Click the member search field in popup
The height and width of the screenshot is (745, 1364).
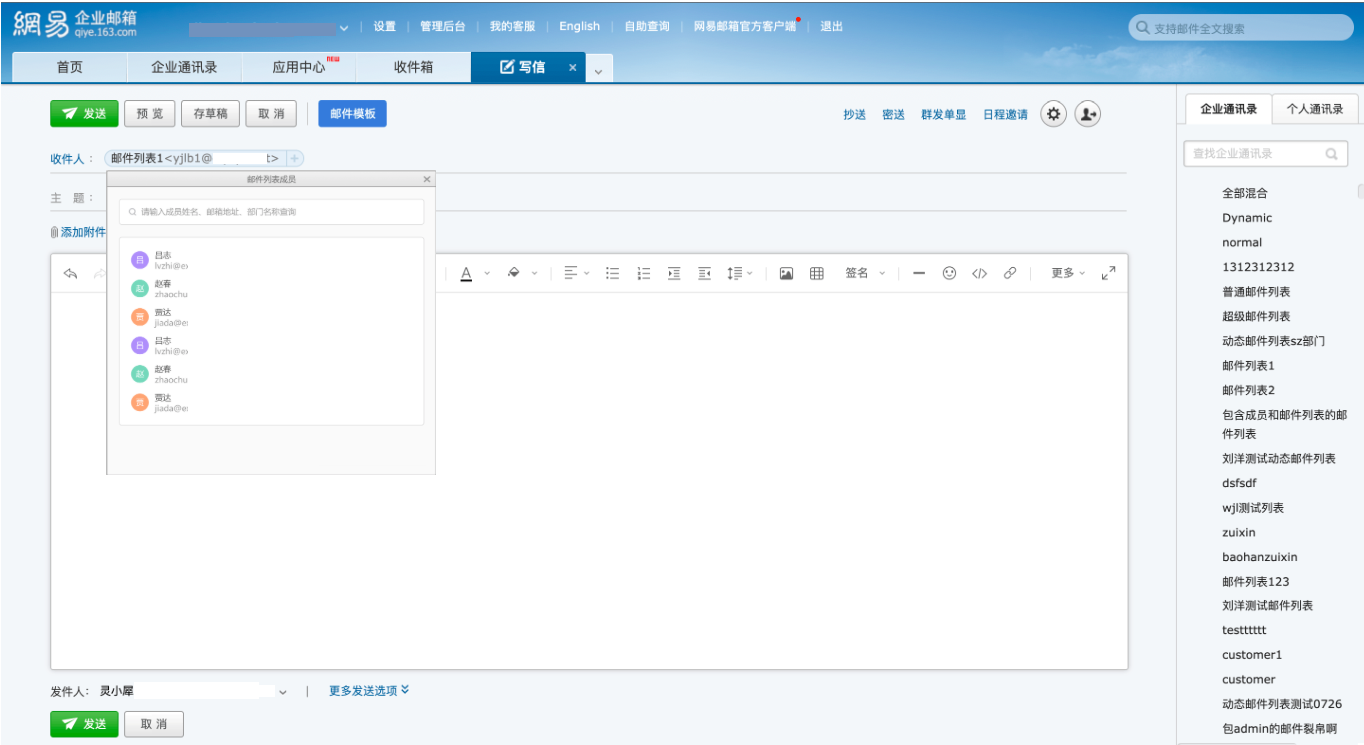point(272,212)
